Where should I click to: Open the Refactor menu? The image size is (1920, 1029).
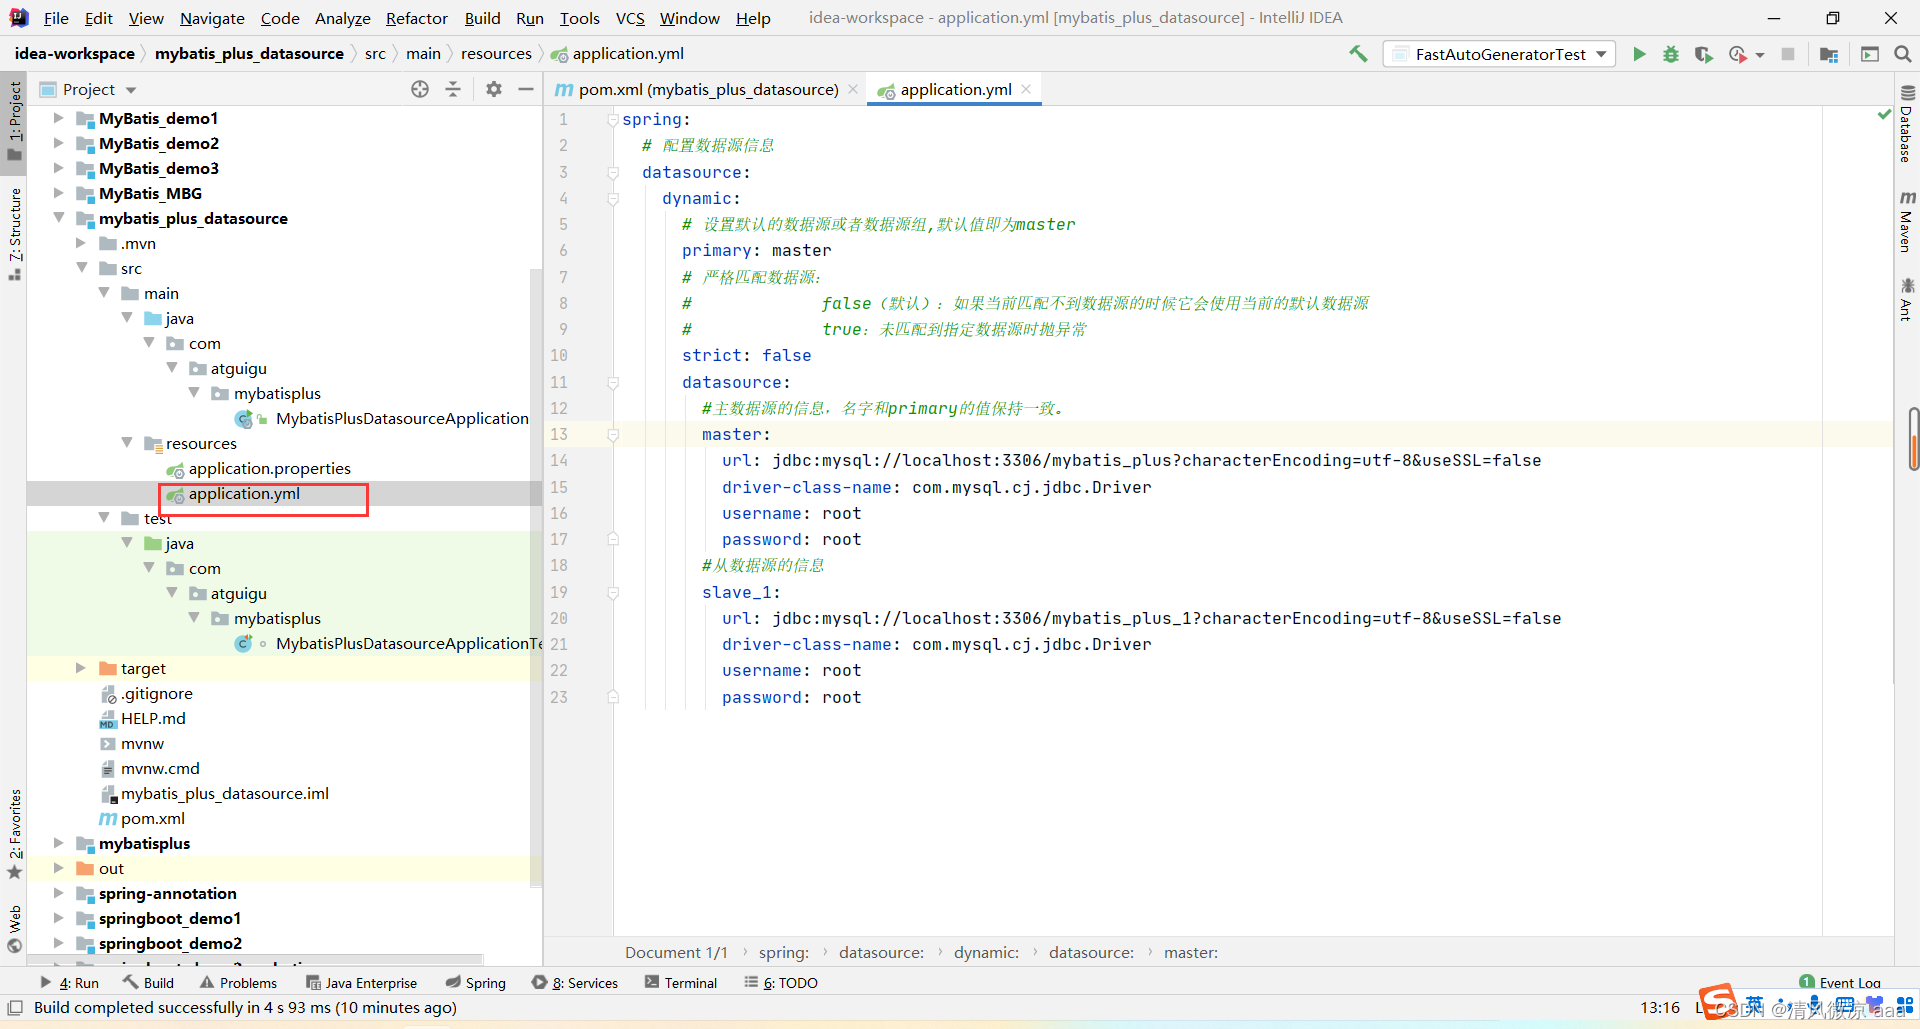tap(416, 18)
